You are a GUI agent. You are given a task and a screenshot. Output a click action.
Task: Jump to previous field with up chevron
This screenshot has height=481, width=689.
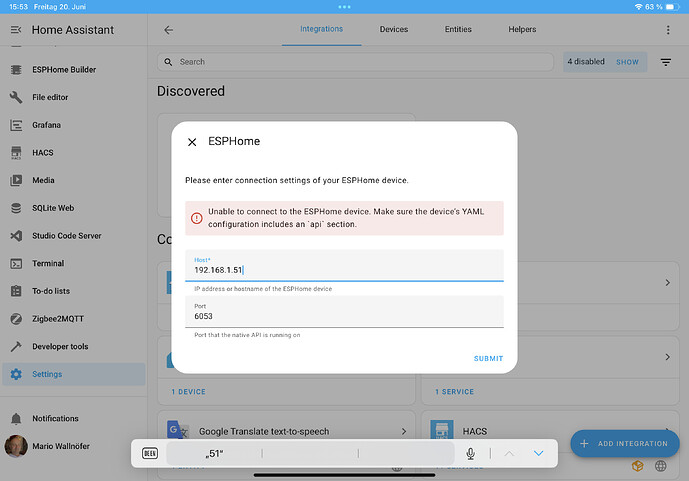(509, 453)
